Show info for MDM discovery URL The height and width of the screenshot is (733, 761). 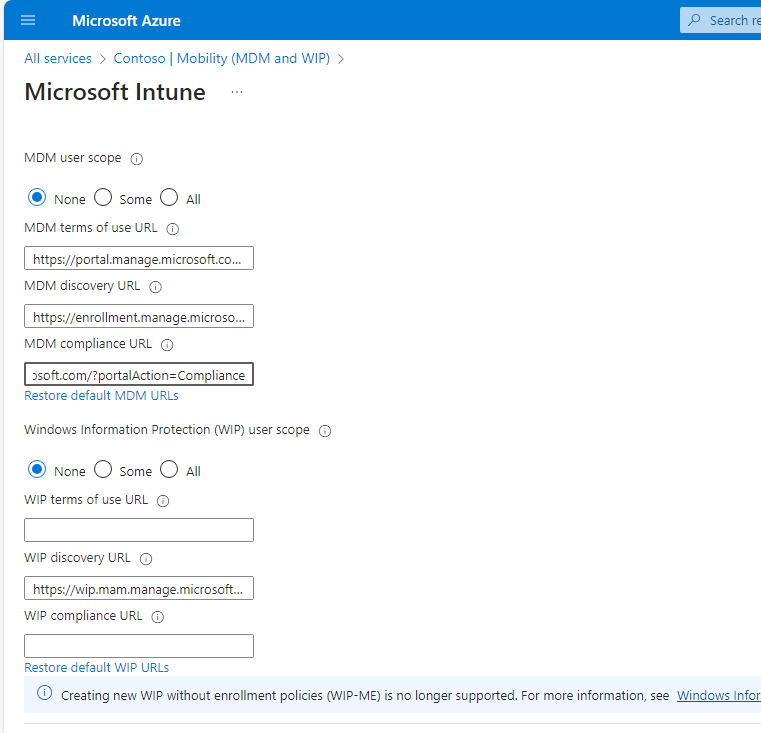pyautogui.click(x=155, y=287)
